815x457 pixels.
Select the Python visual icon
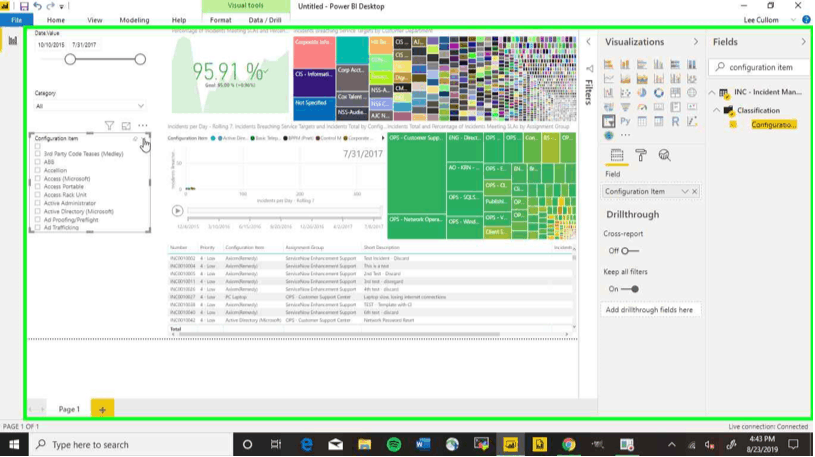tap(625, 121)
